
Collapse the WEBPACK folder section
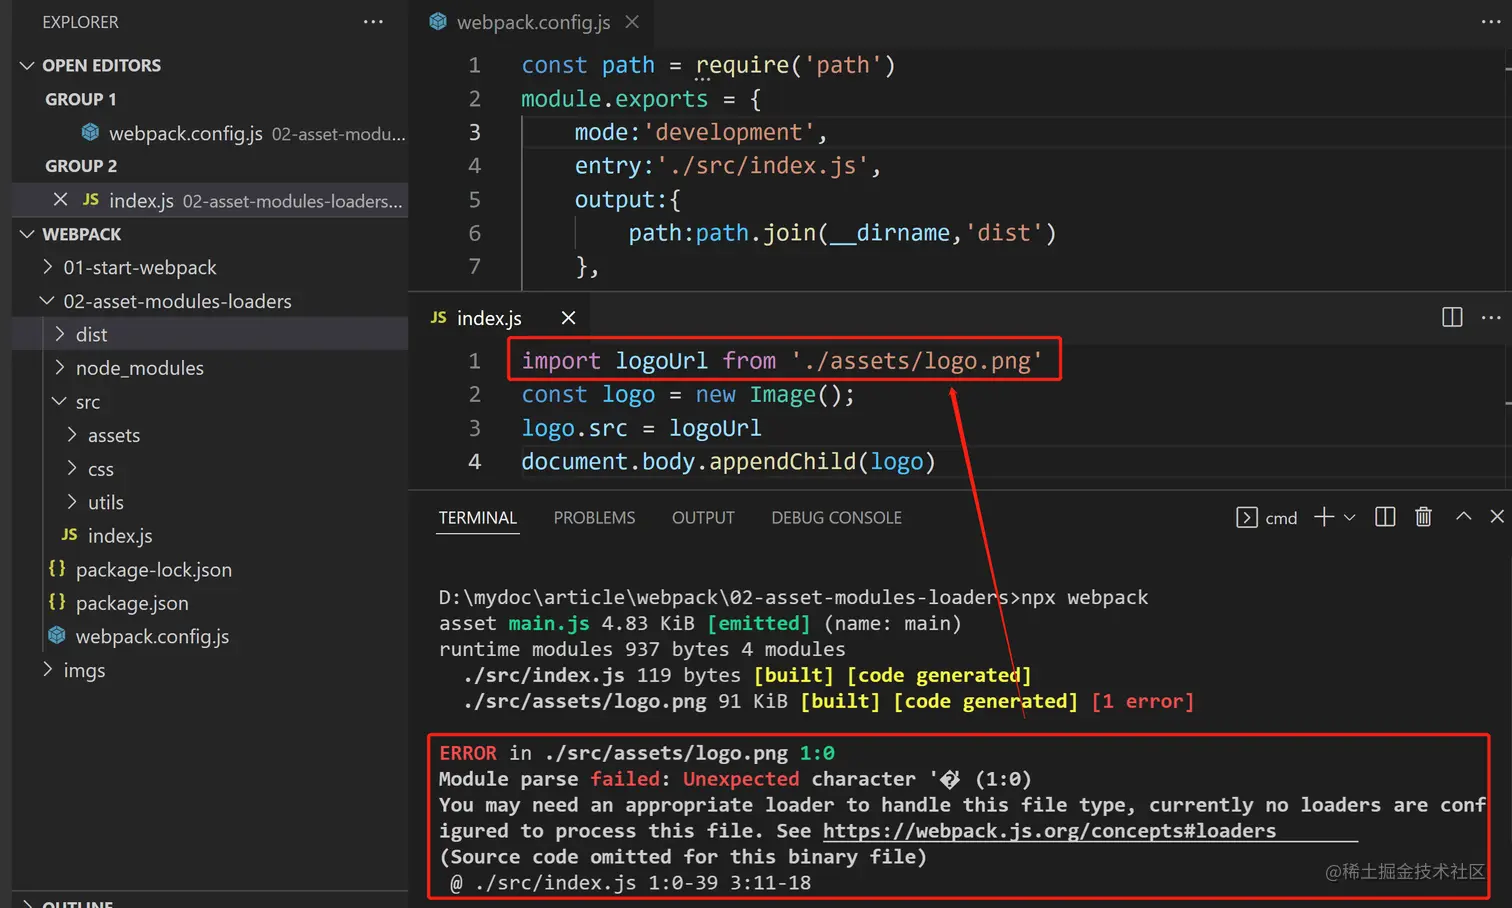[27, 234]
